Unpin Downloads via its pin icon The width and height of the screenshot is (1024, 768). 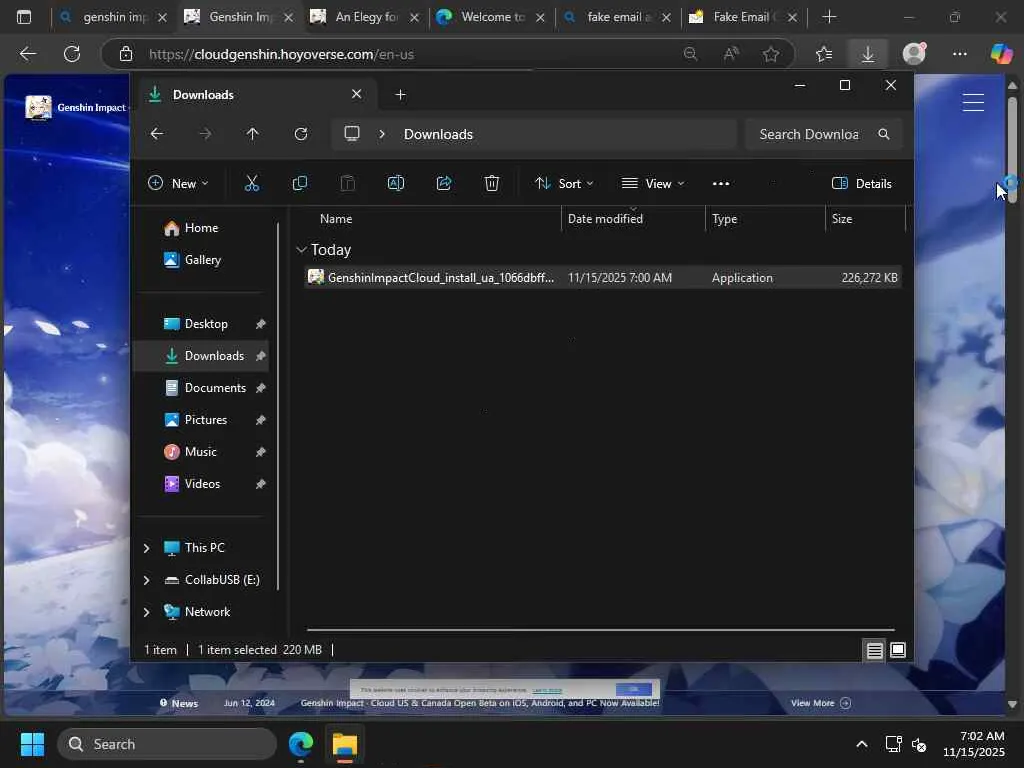(x=261, y=356)
